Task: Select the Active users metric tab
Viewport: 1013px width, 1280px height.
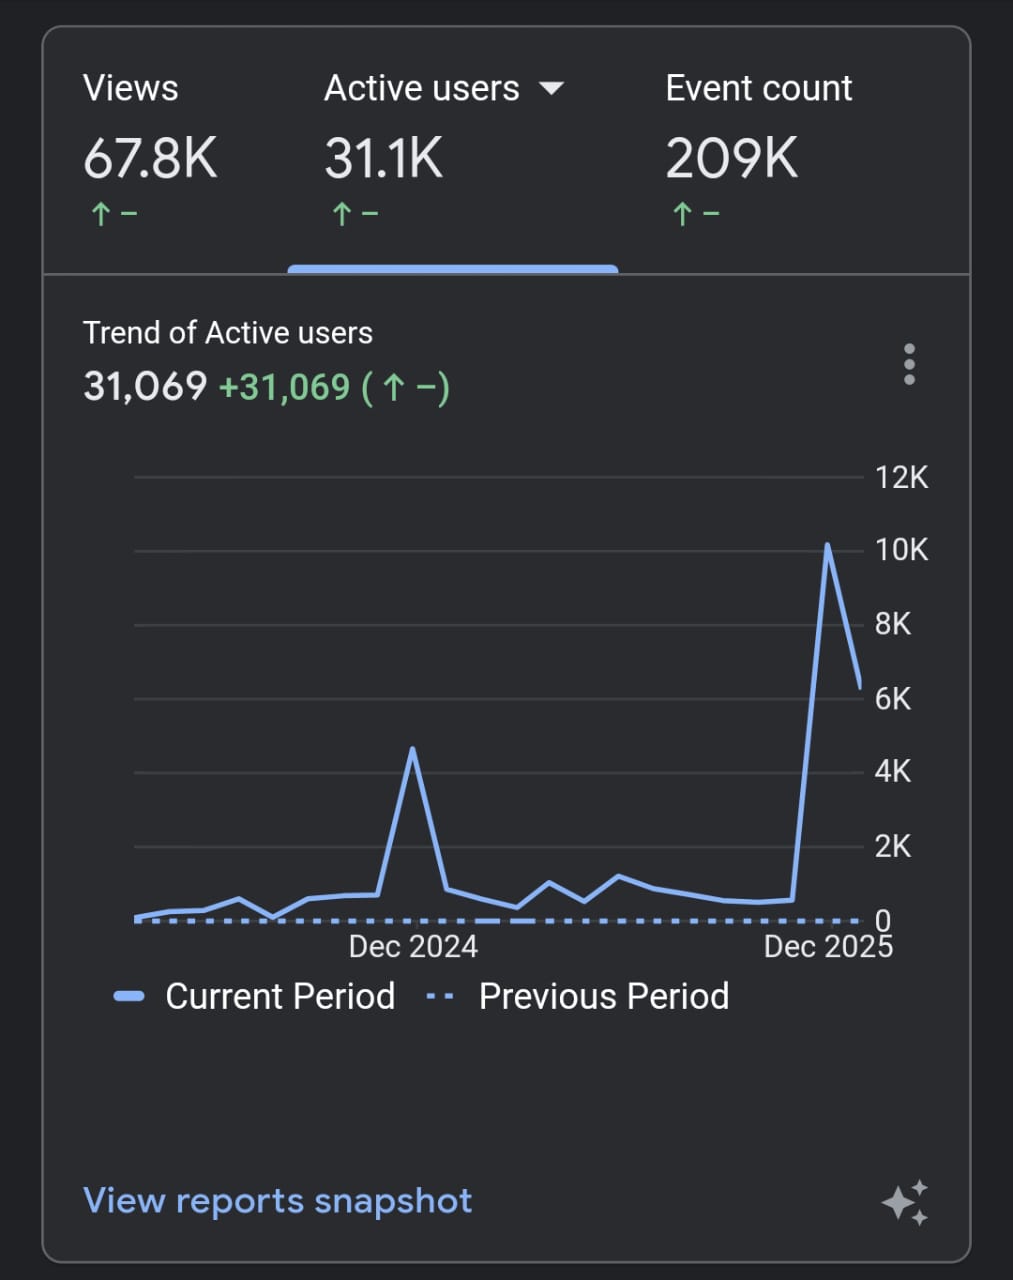Action: click(422, 89)
